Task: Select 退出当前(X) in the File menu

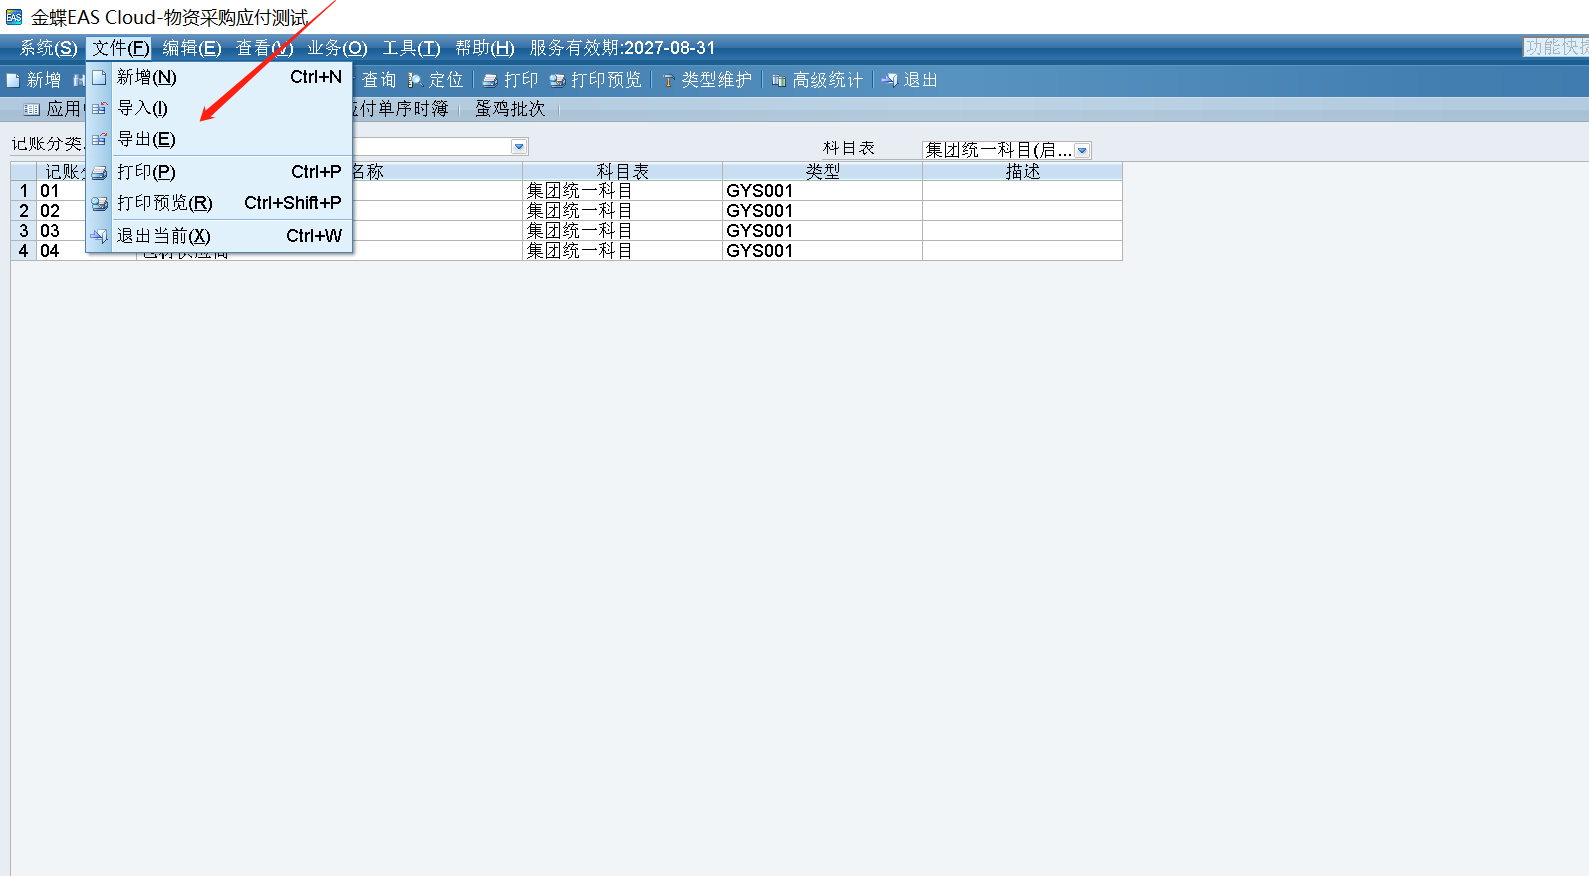Action: pyautogui.click(x=163, y=236)
